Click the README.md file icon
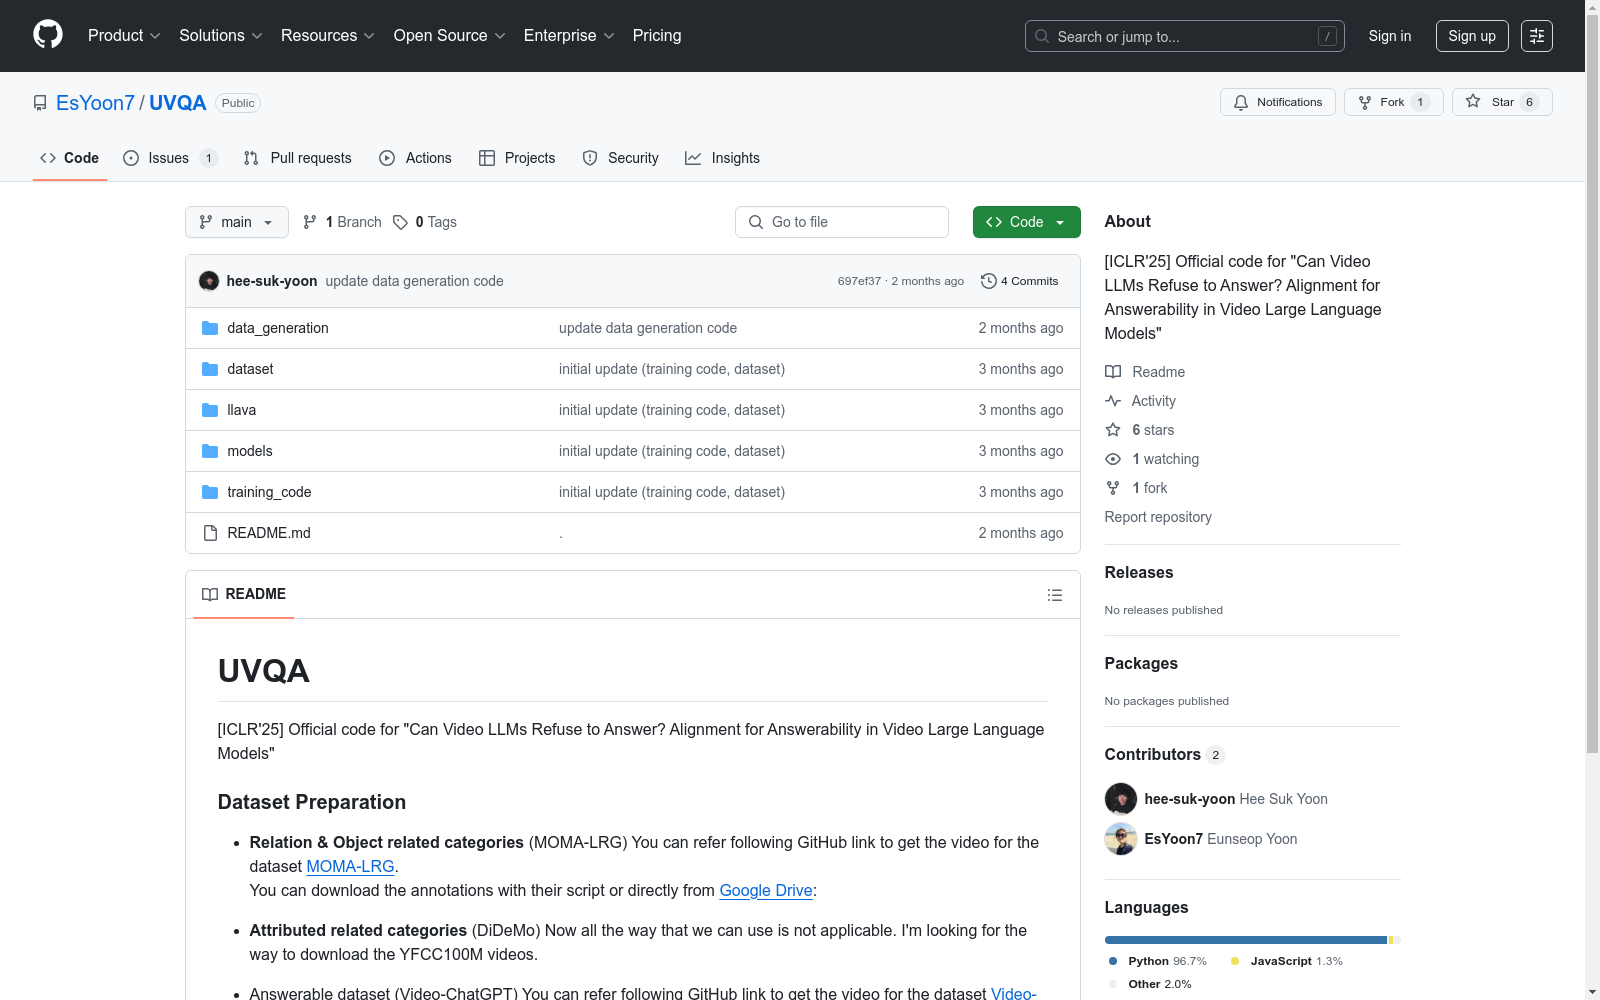The image size is (1600, 1000). [210, 533]
